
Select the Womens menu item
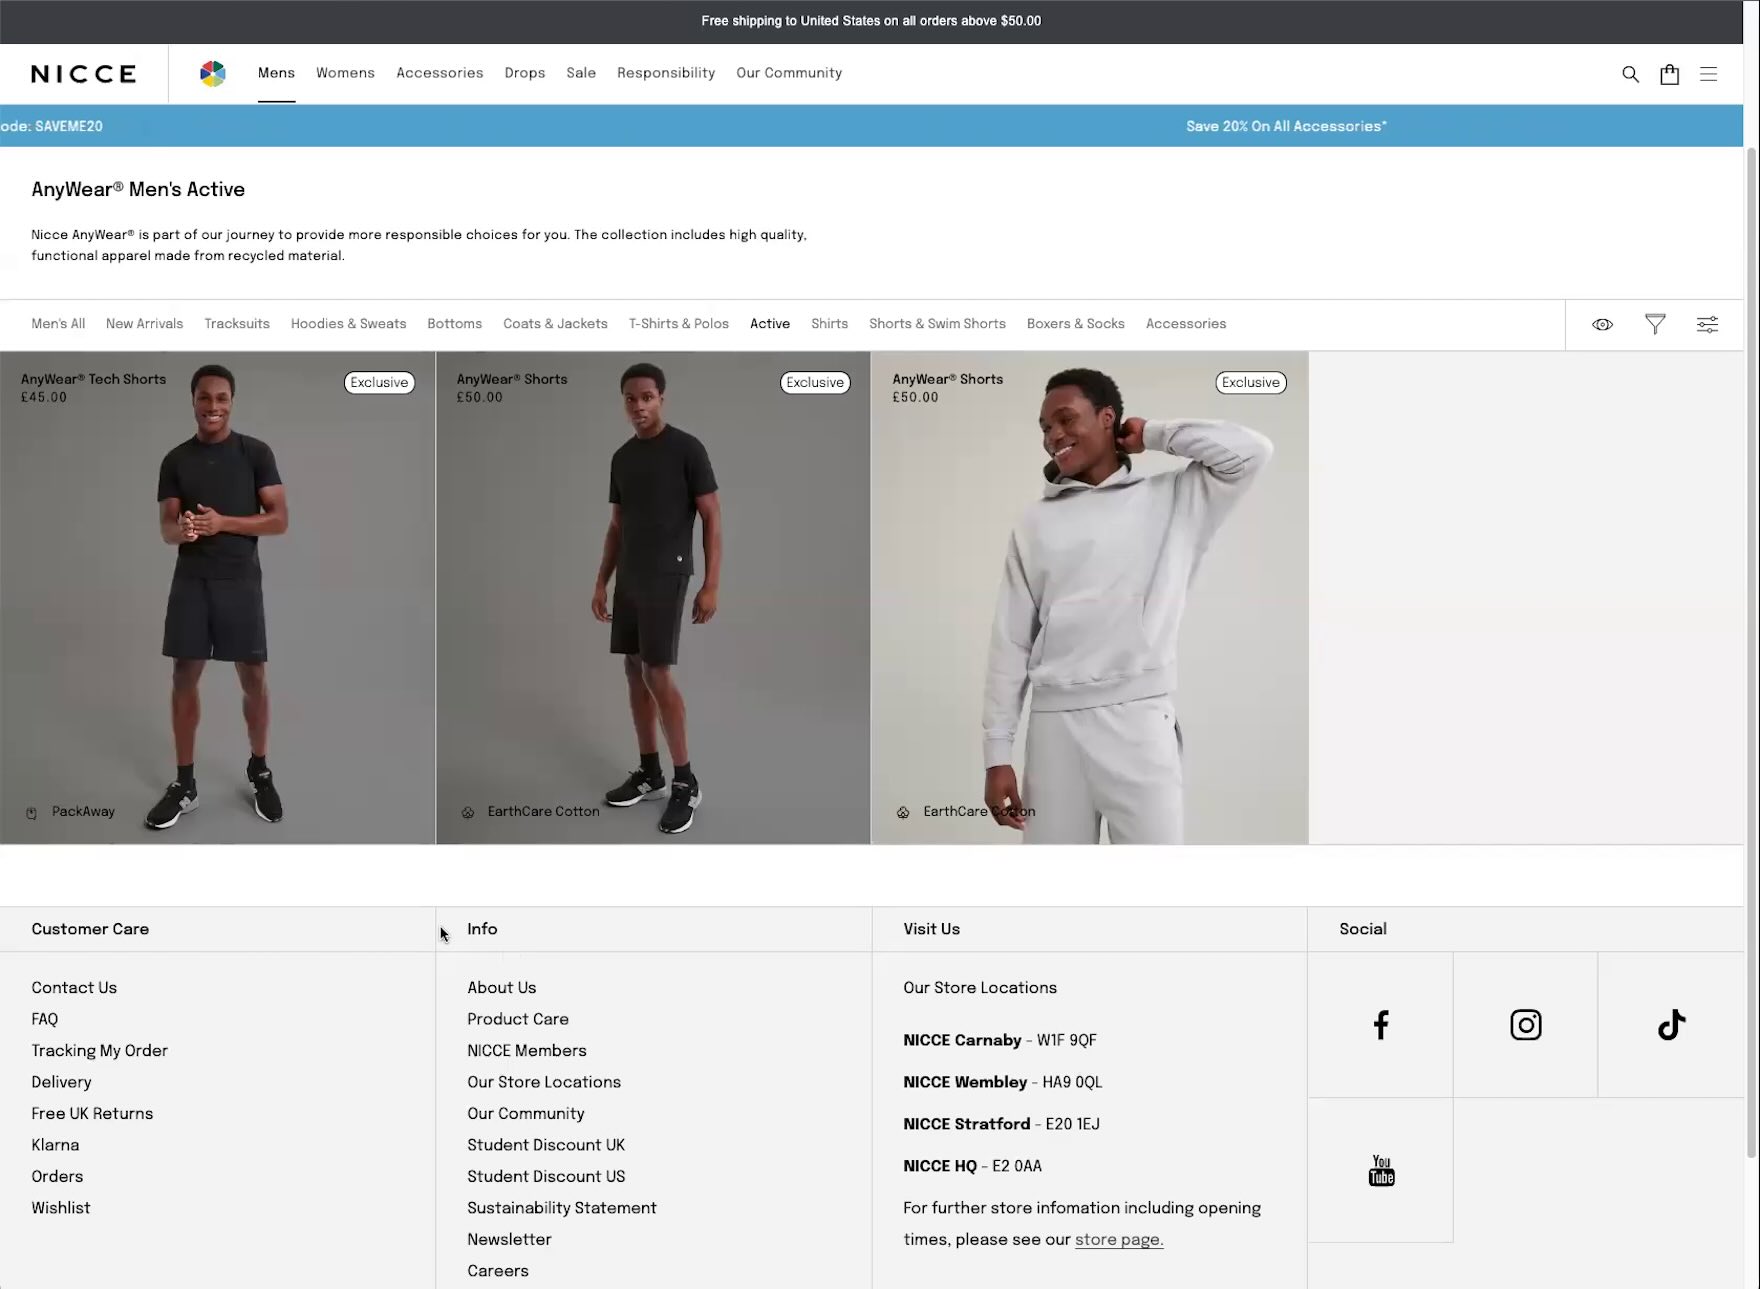coord(345,73)
